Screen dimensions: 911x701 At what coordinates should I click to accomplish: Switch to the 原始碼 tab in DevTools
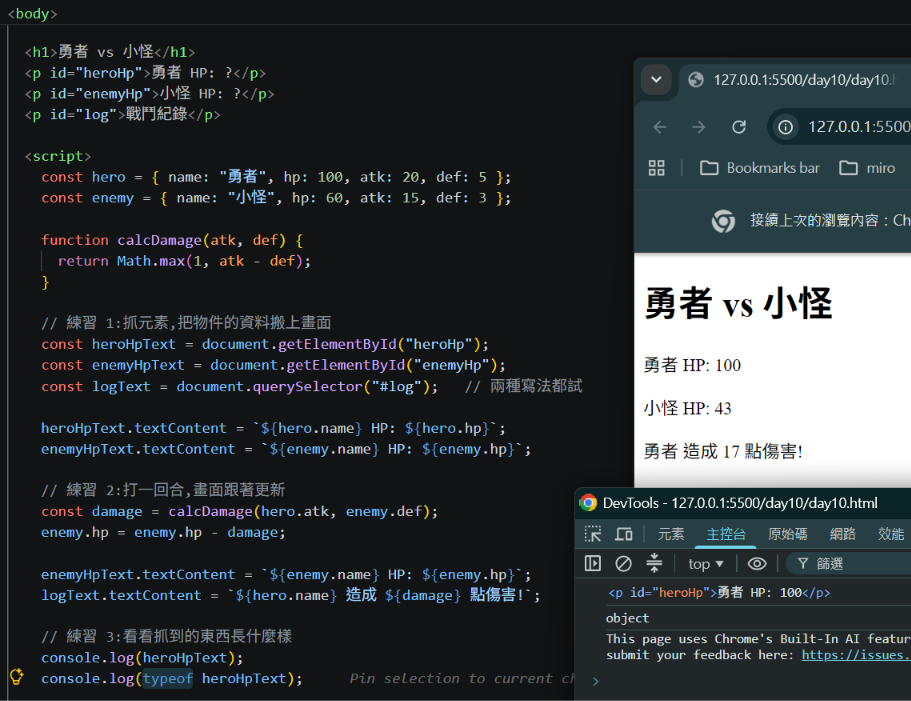[x=787, y=534]
